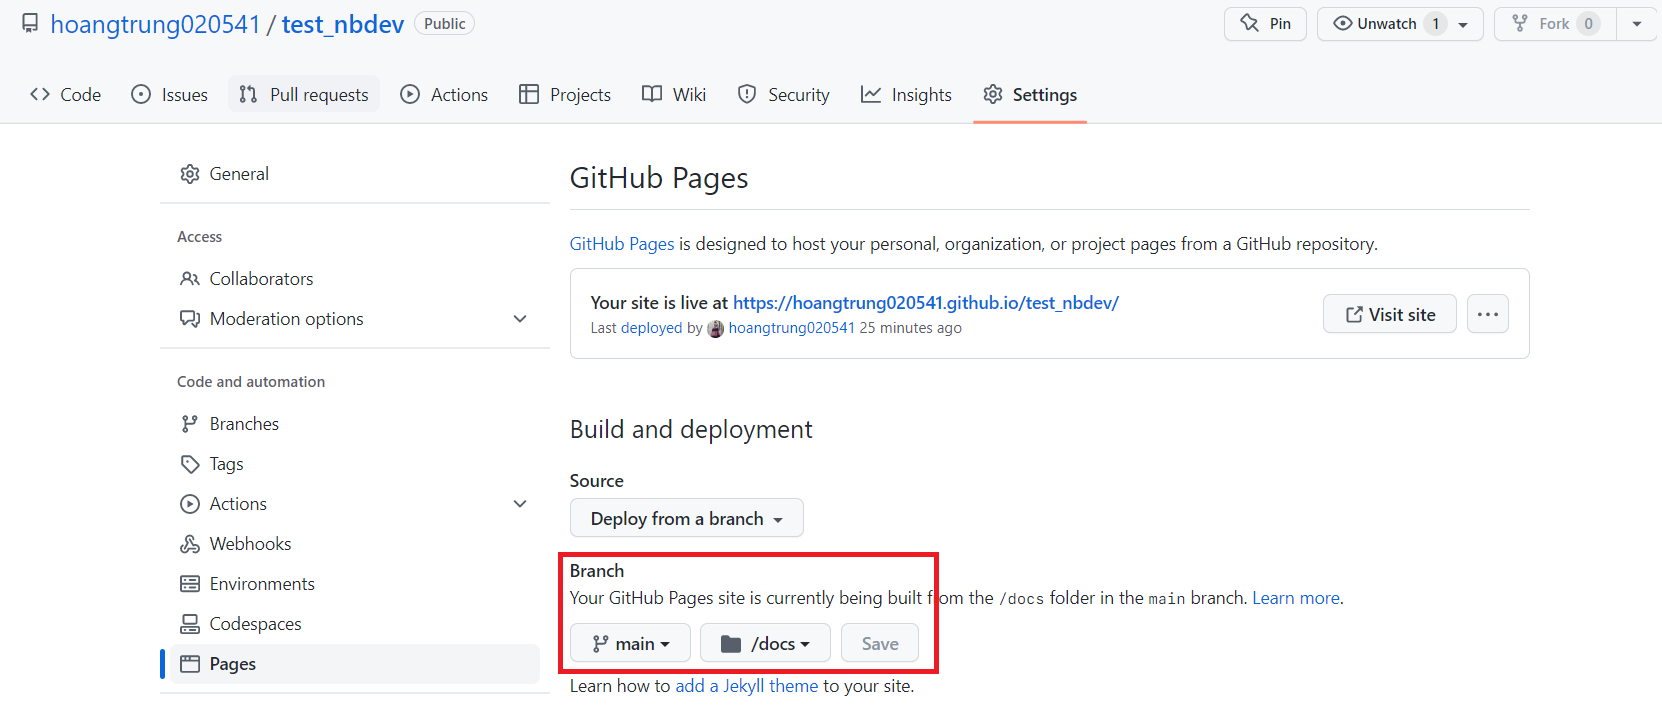The image size is (1662, 711).
Task: Click the Security shield icon
Action: [747, 94]
